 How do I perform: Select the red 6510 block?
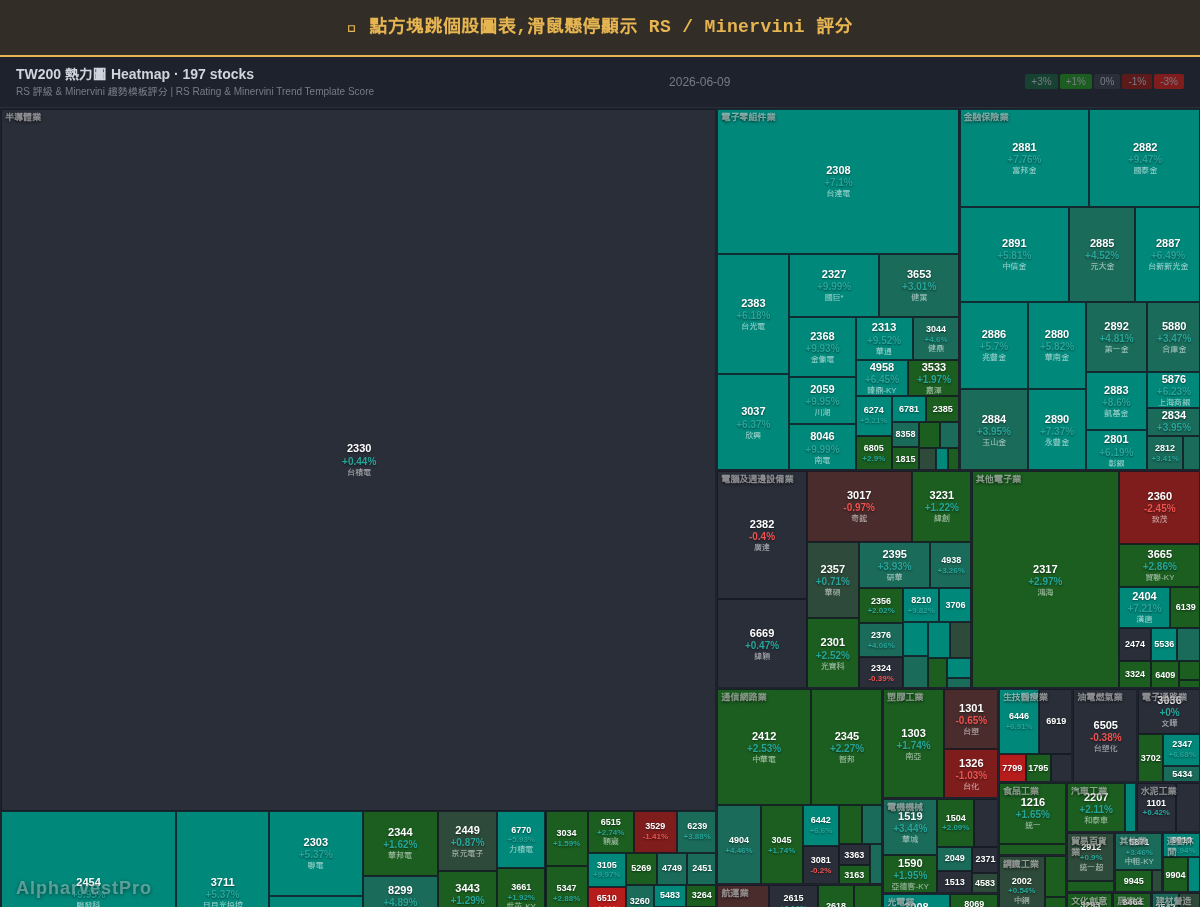[x=607, y=897]
